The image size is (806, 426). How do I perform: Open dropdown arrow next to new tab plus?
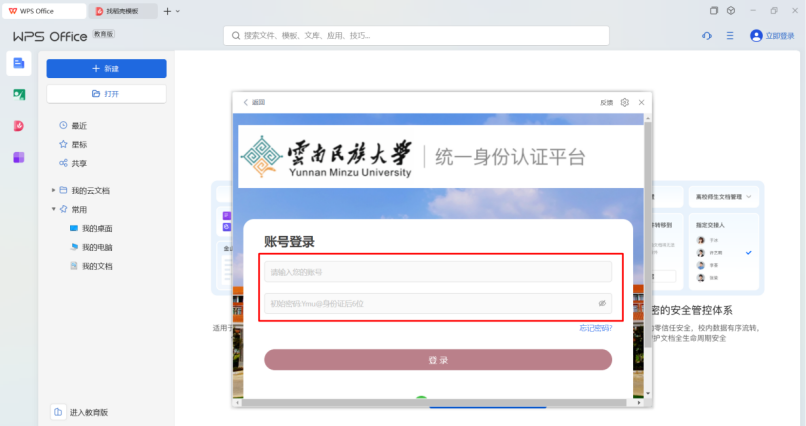[178, 11]
